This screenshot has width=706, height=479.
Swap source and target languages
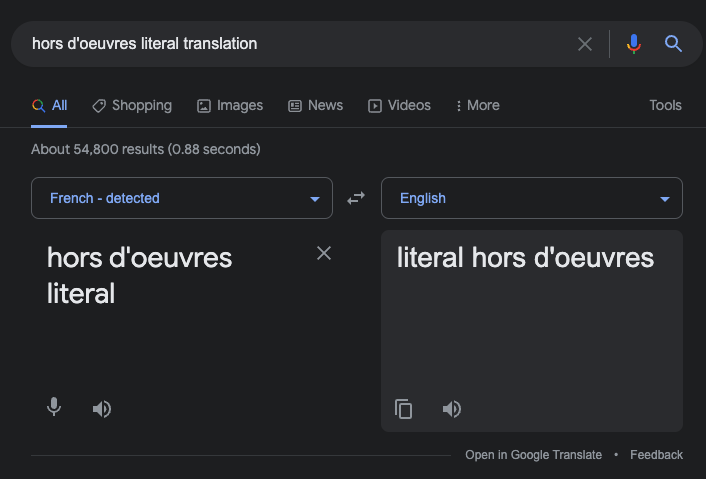356,198
